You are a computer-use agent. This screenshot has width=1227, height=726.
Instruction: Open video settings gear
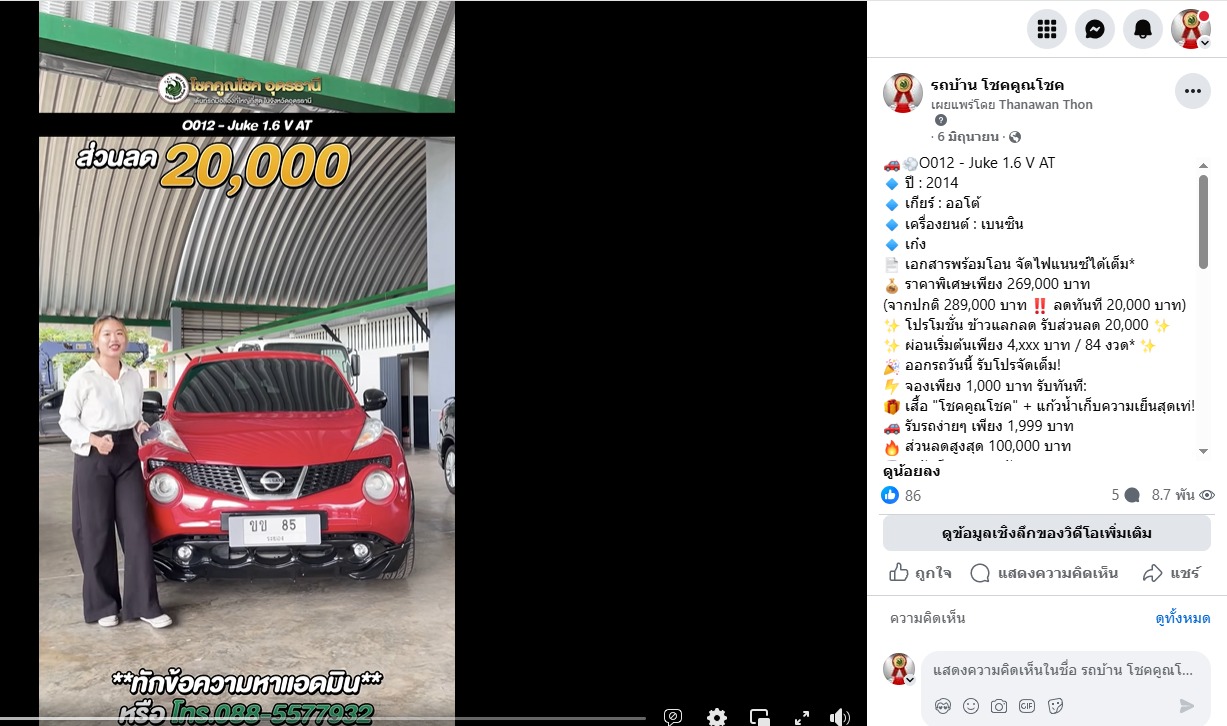click(717, 716)
